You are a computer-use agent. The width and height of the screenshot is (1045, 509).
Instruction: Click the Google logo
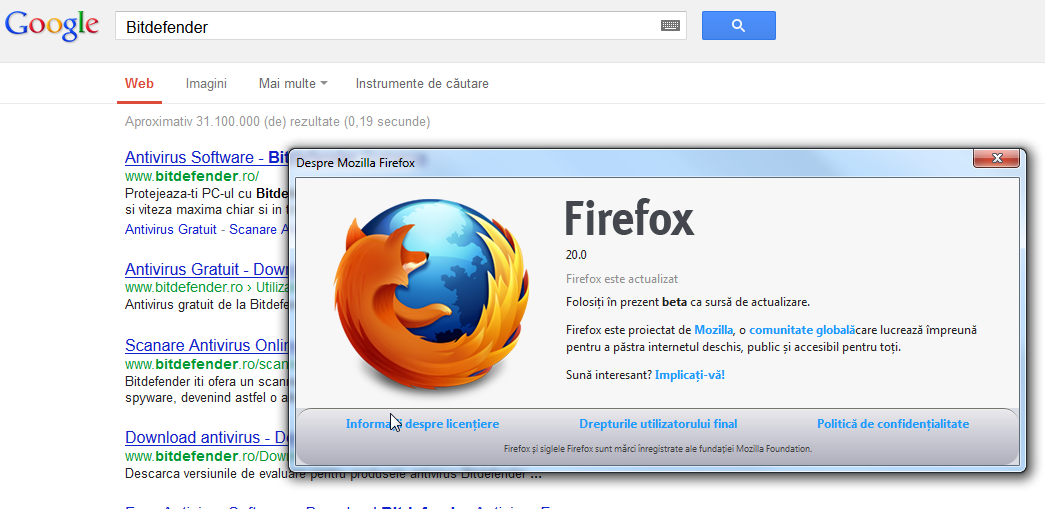click(x=51, y=25)
